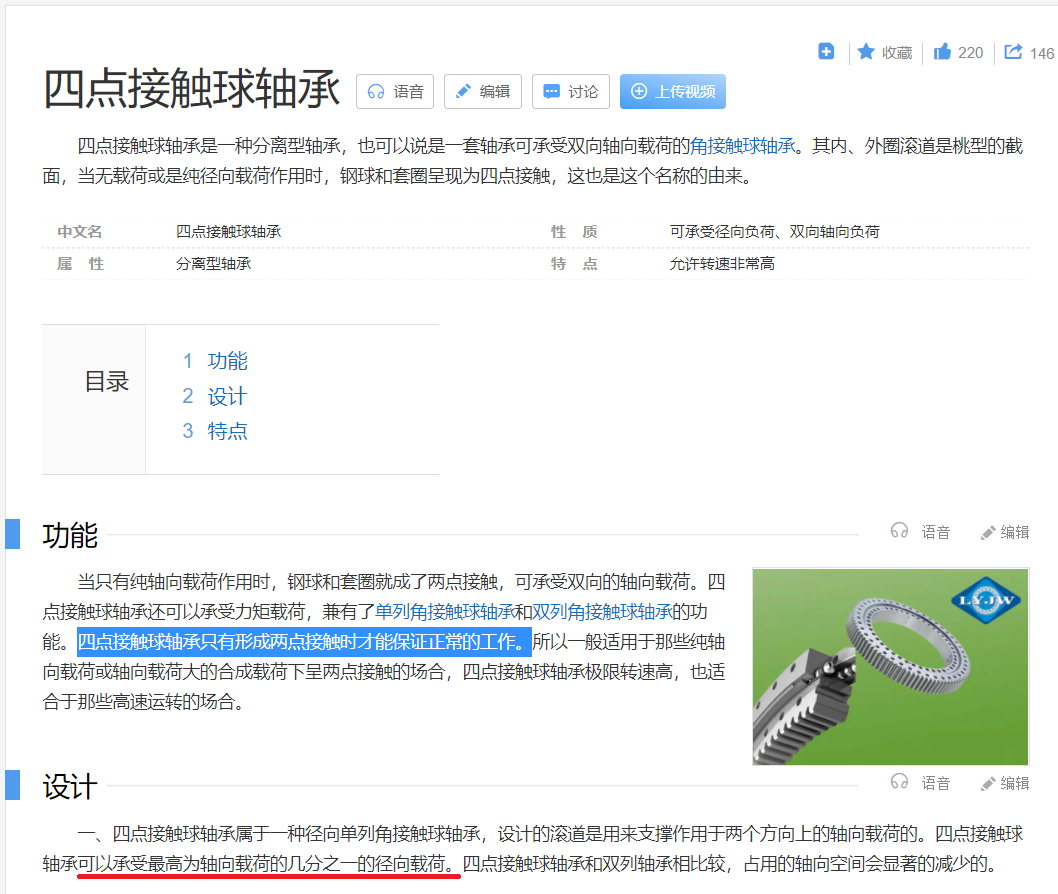Click the thumbs-up like icon
Image resolution: width=1058 pixels, height=894 pixels.
click(943, 52)
